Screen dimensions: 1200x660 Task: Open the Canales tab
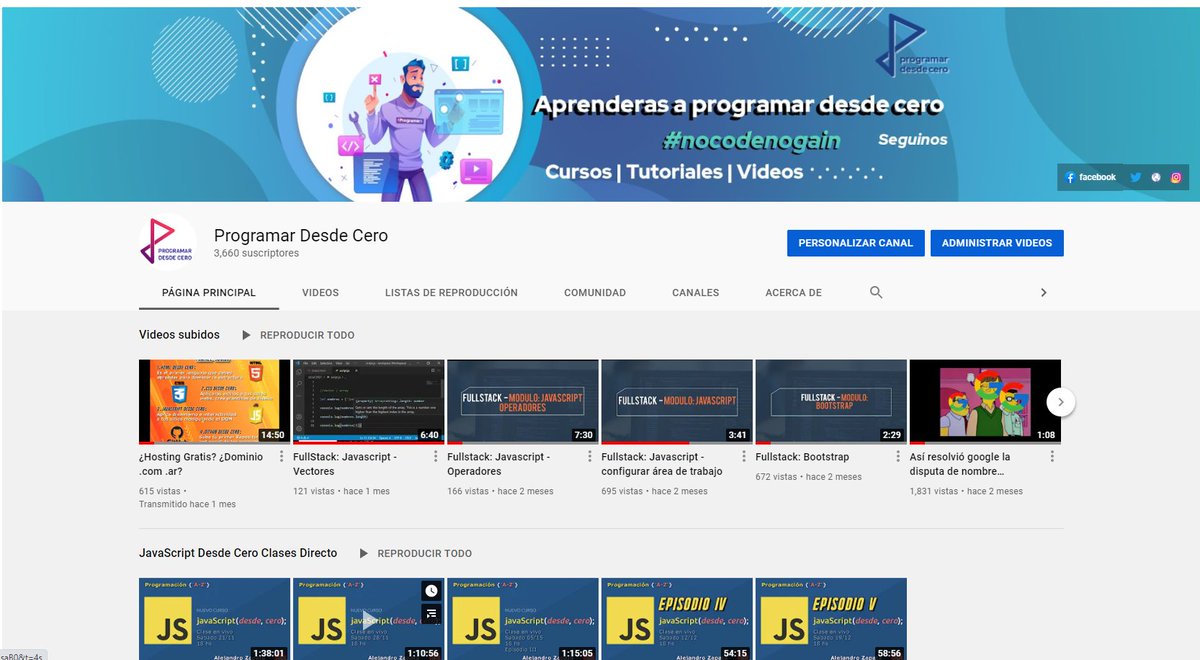(x=695, y=293)
